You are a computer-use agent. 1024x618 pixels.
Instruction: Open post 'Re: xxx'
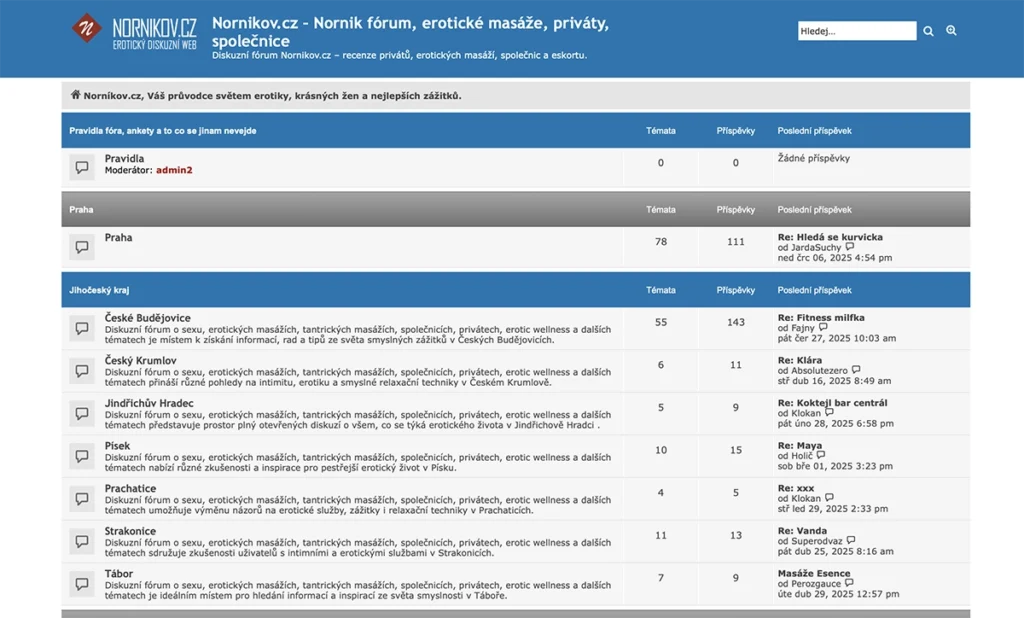coord(796,488)
